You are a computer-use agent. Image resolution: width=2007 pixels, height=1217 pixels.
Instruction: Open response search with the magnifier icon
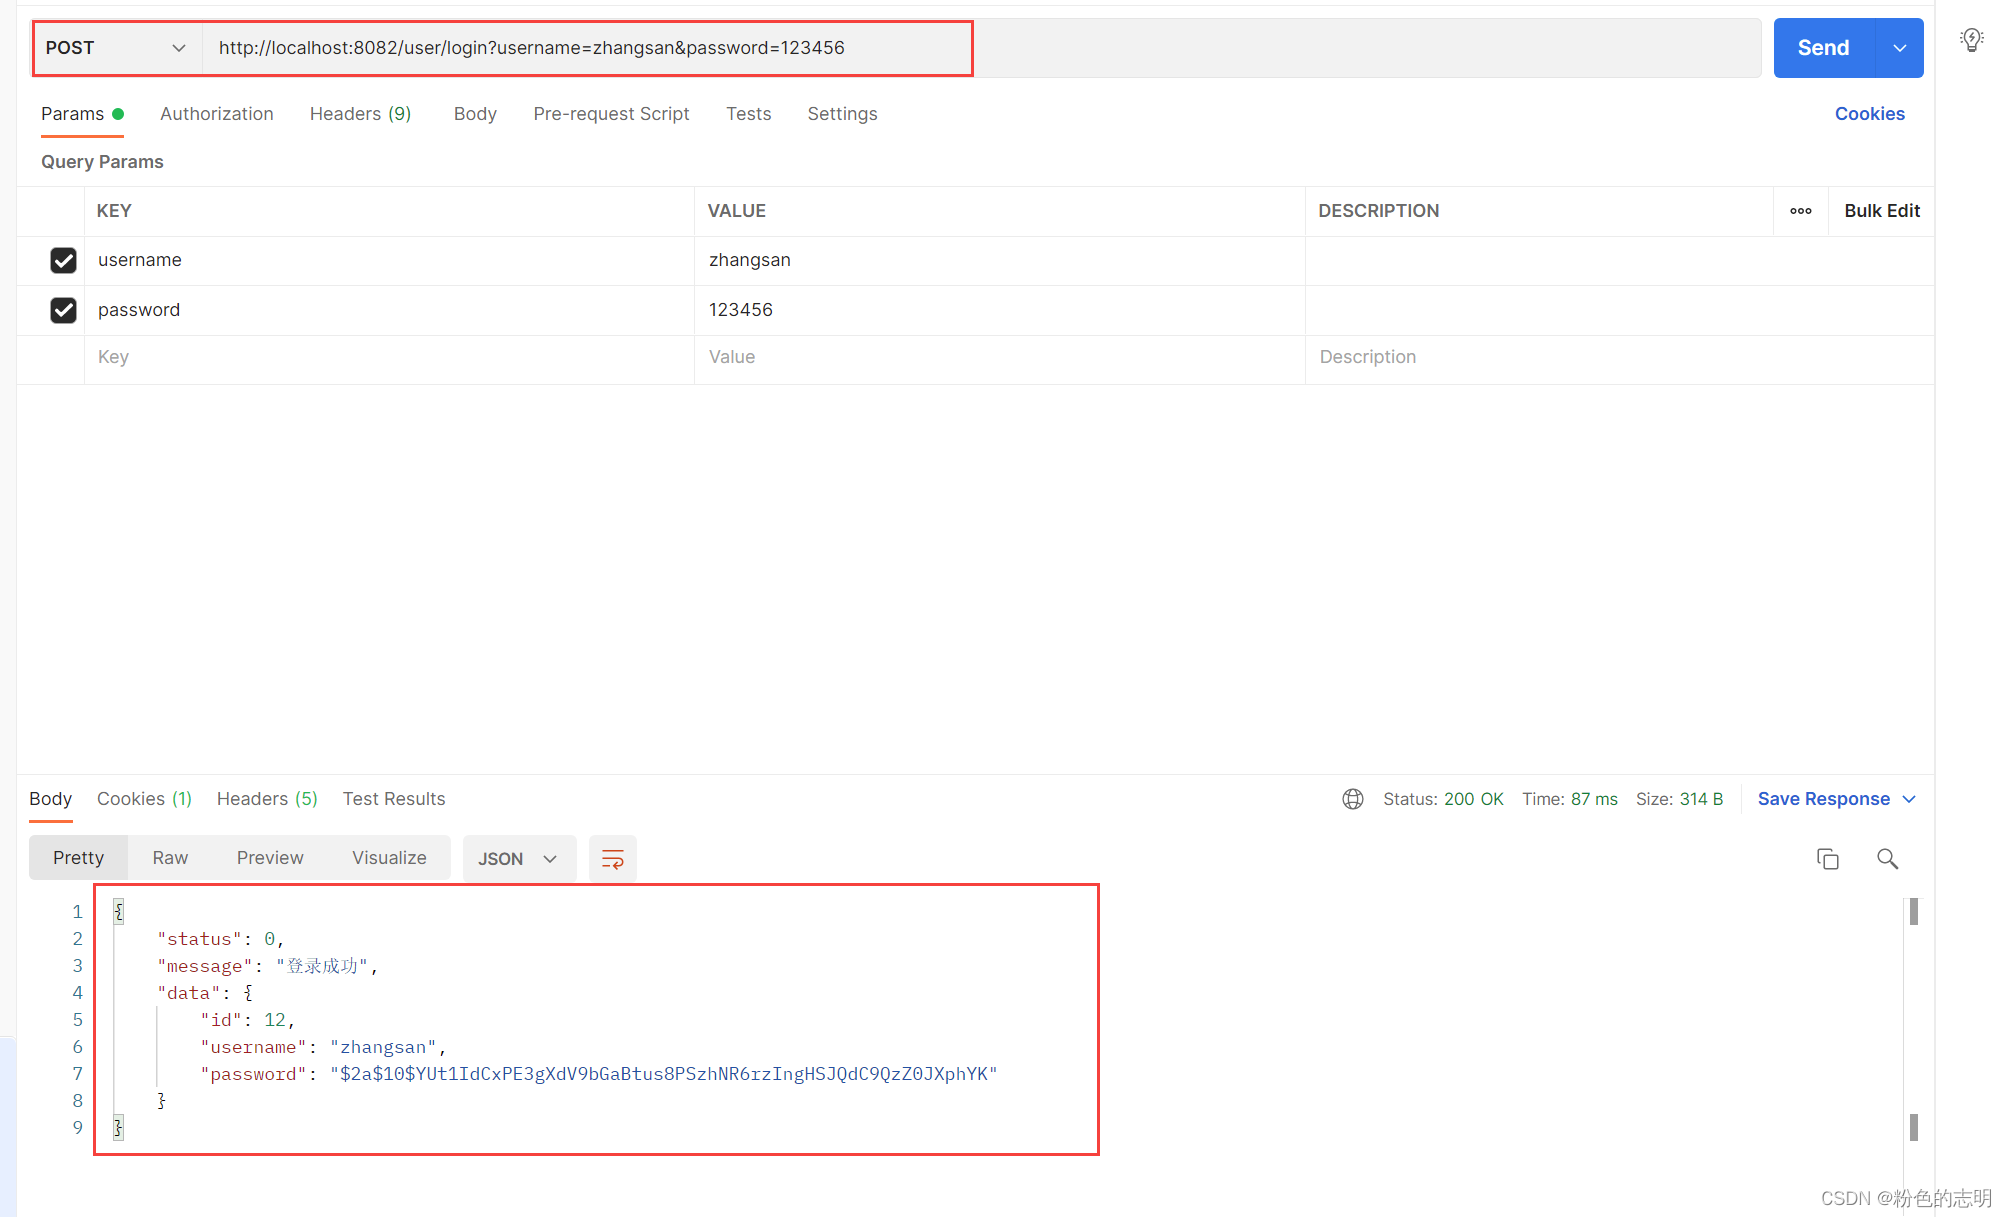pyautogui.click(x=1887, y=858)
